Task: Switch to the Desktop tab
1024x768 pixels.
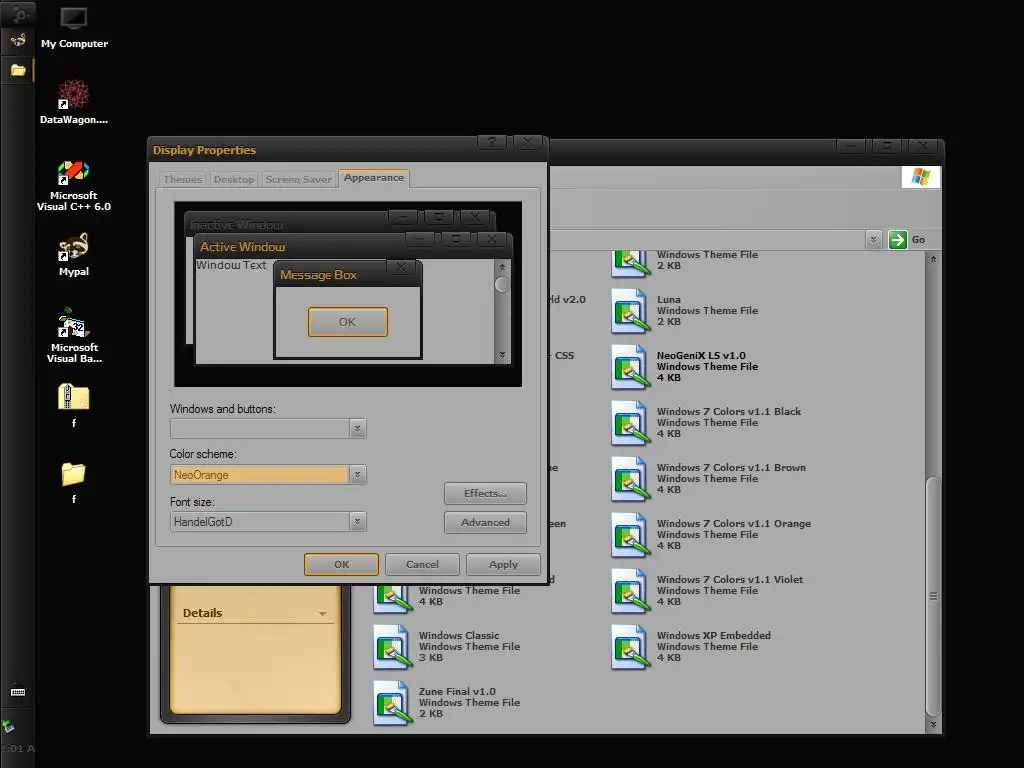Action: 234,180
